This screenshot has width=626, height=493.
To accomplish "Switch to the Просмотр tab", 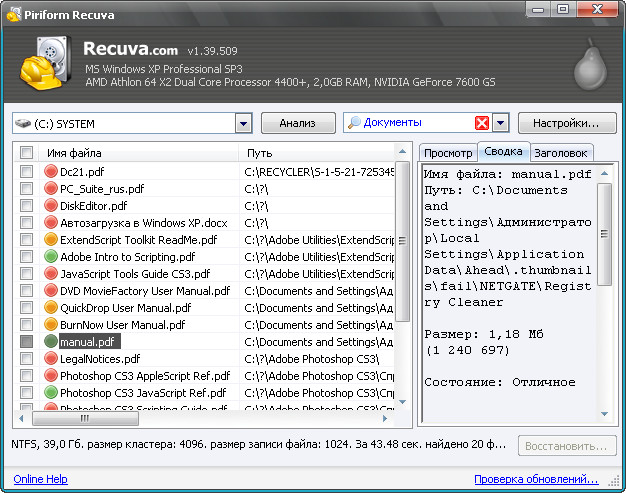I will point(448,153).
